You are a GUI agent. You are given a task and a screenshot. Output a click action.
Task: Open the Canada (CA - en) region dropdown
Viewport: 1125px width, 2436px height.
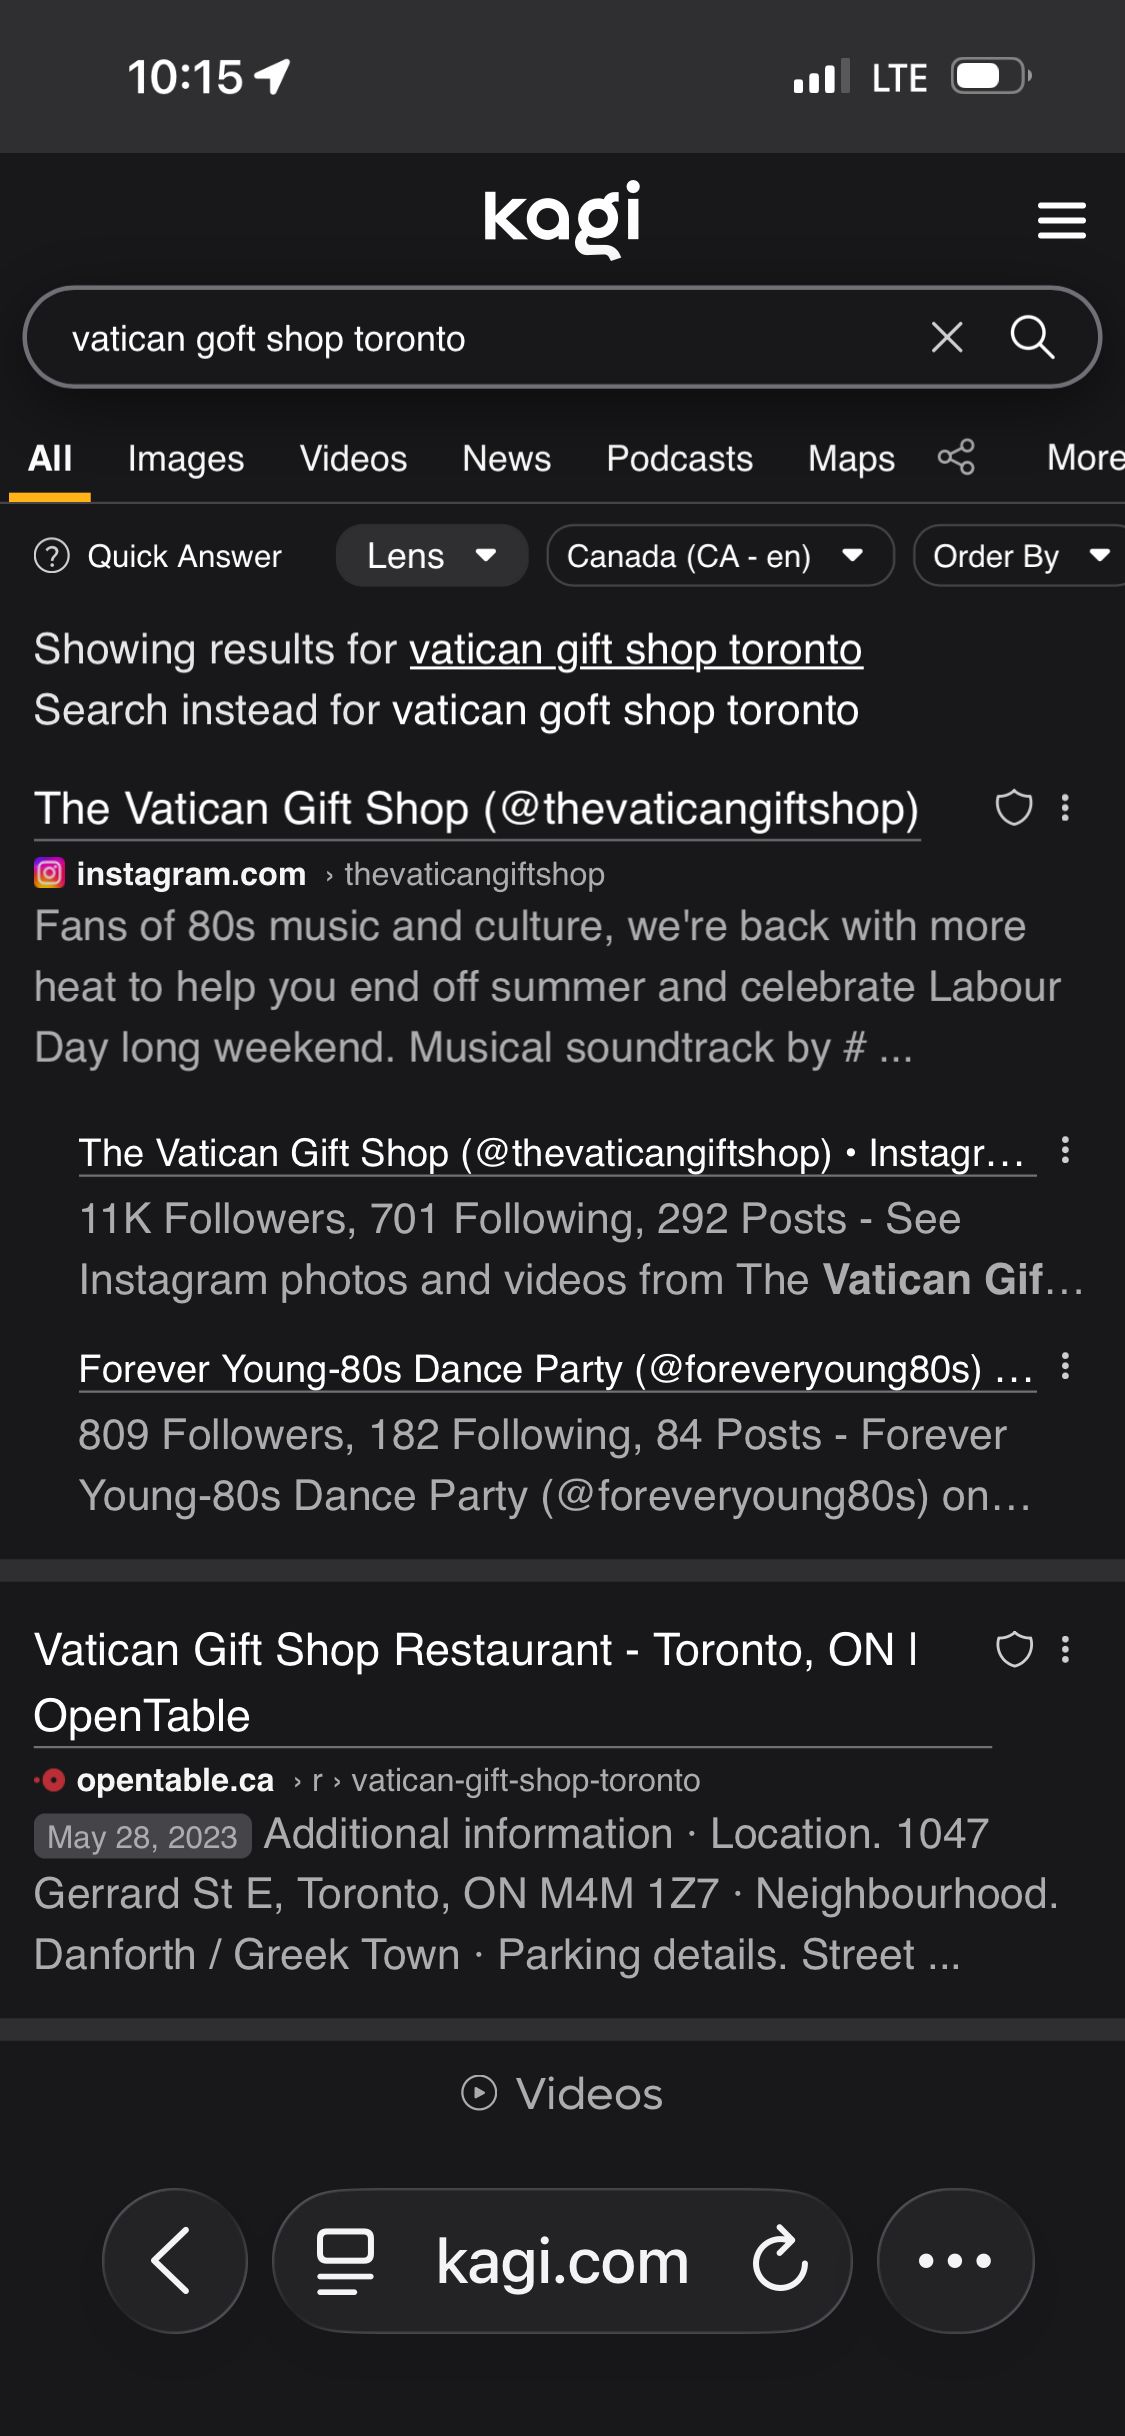tap(719, 556)
